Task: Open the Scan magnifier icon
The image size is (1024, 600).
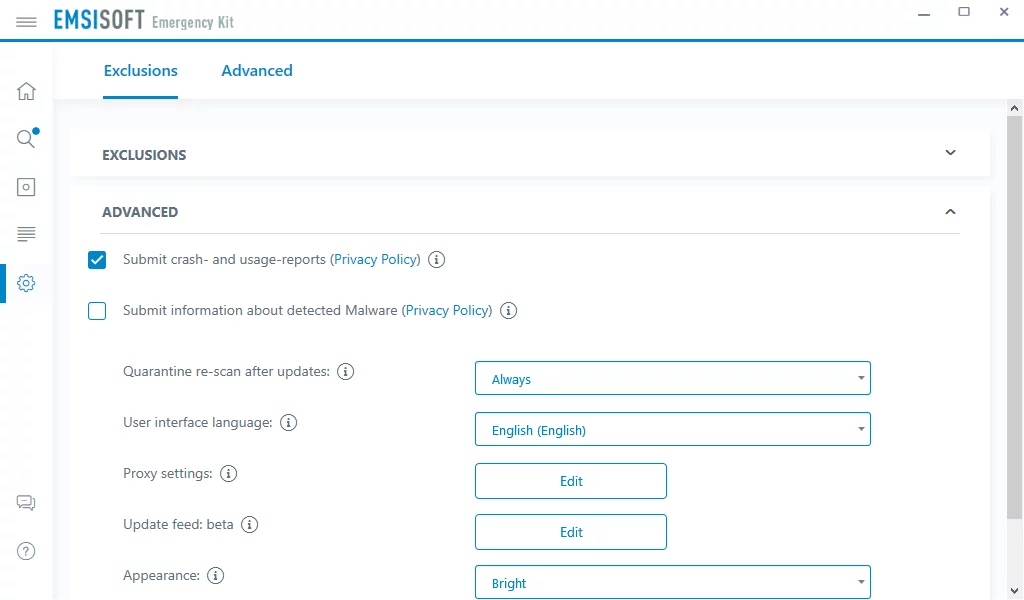Action: (x=26, y=139)
